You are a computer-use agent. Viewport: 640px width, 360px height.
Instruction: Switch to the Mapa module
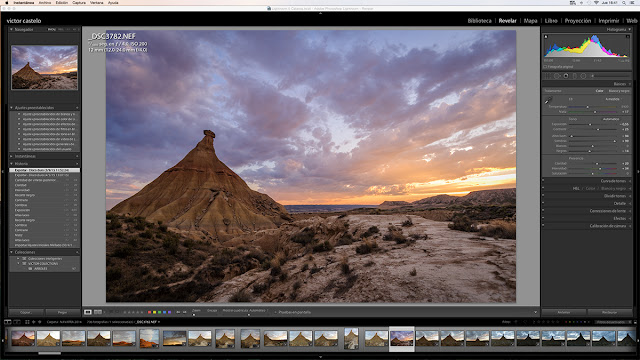coord(530,21)
